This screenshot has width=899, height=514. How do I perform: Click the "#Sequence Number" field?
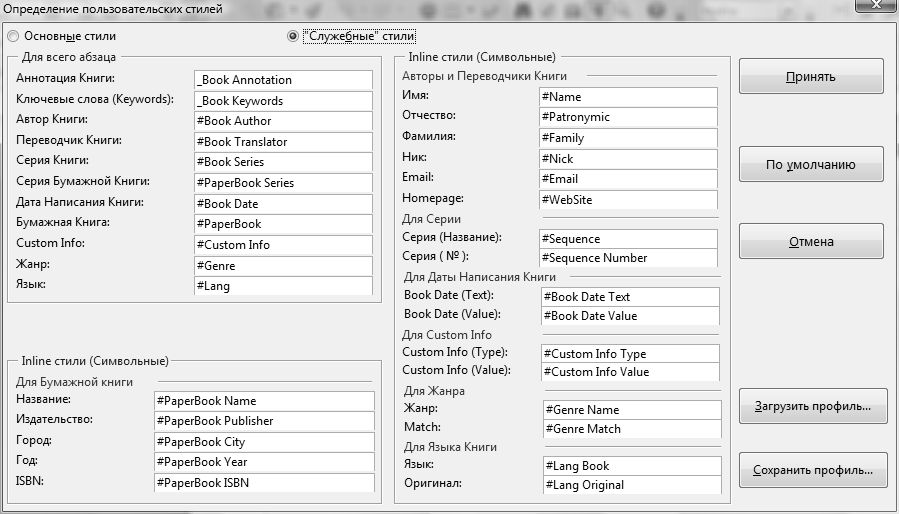click(628, 258)
